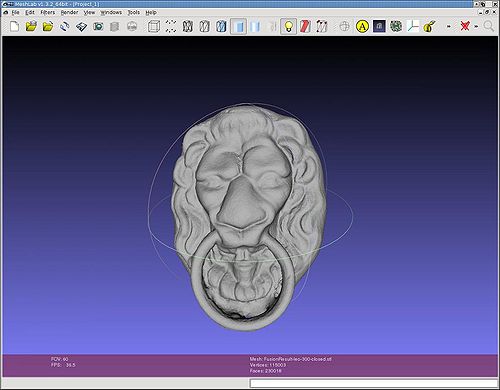
Task: Open the Windows menu
Action: point(111,12)
